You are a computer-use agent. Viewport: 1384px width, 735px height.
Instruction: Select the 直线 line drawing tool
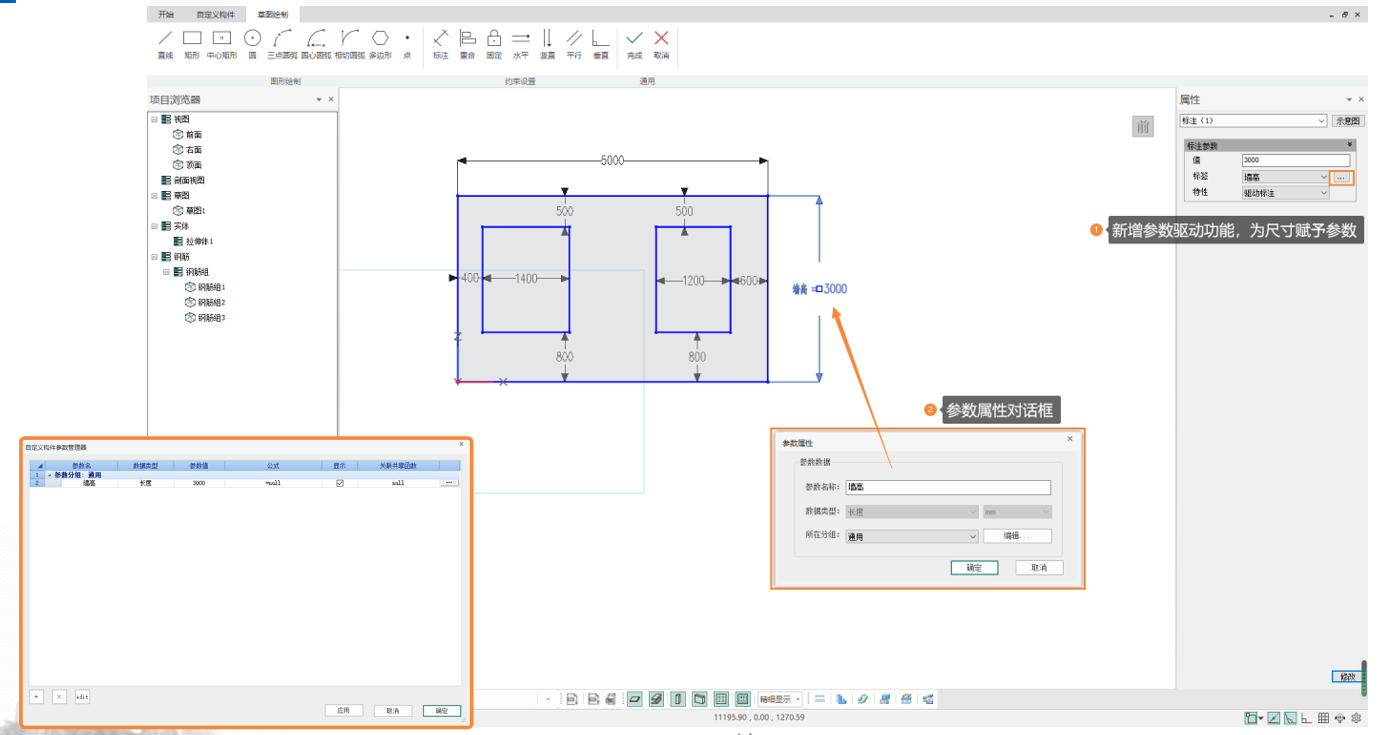point(165,40)
